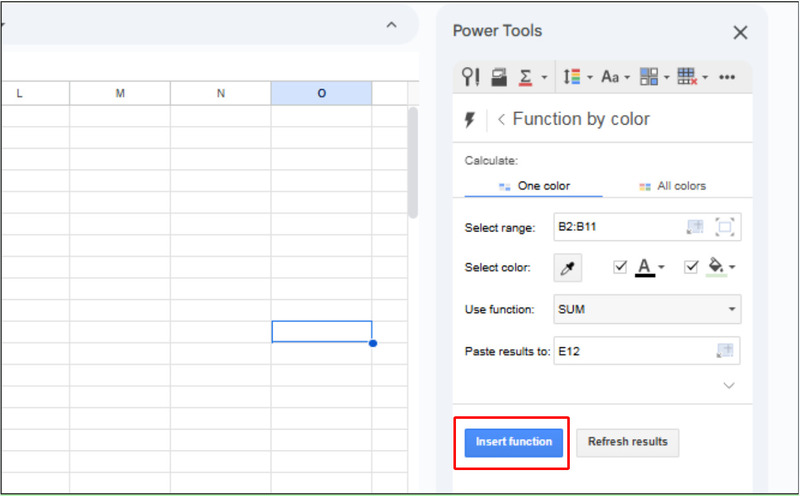Expand the options chevron below Paste results

(x=729, y=385)
